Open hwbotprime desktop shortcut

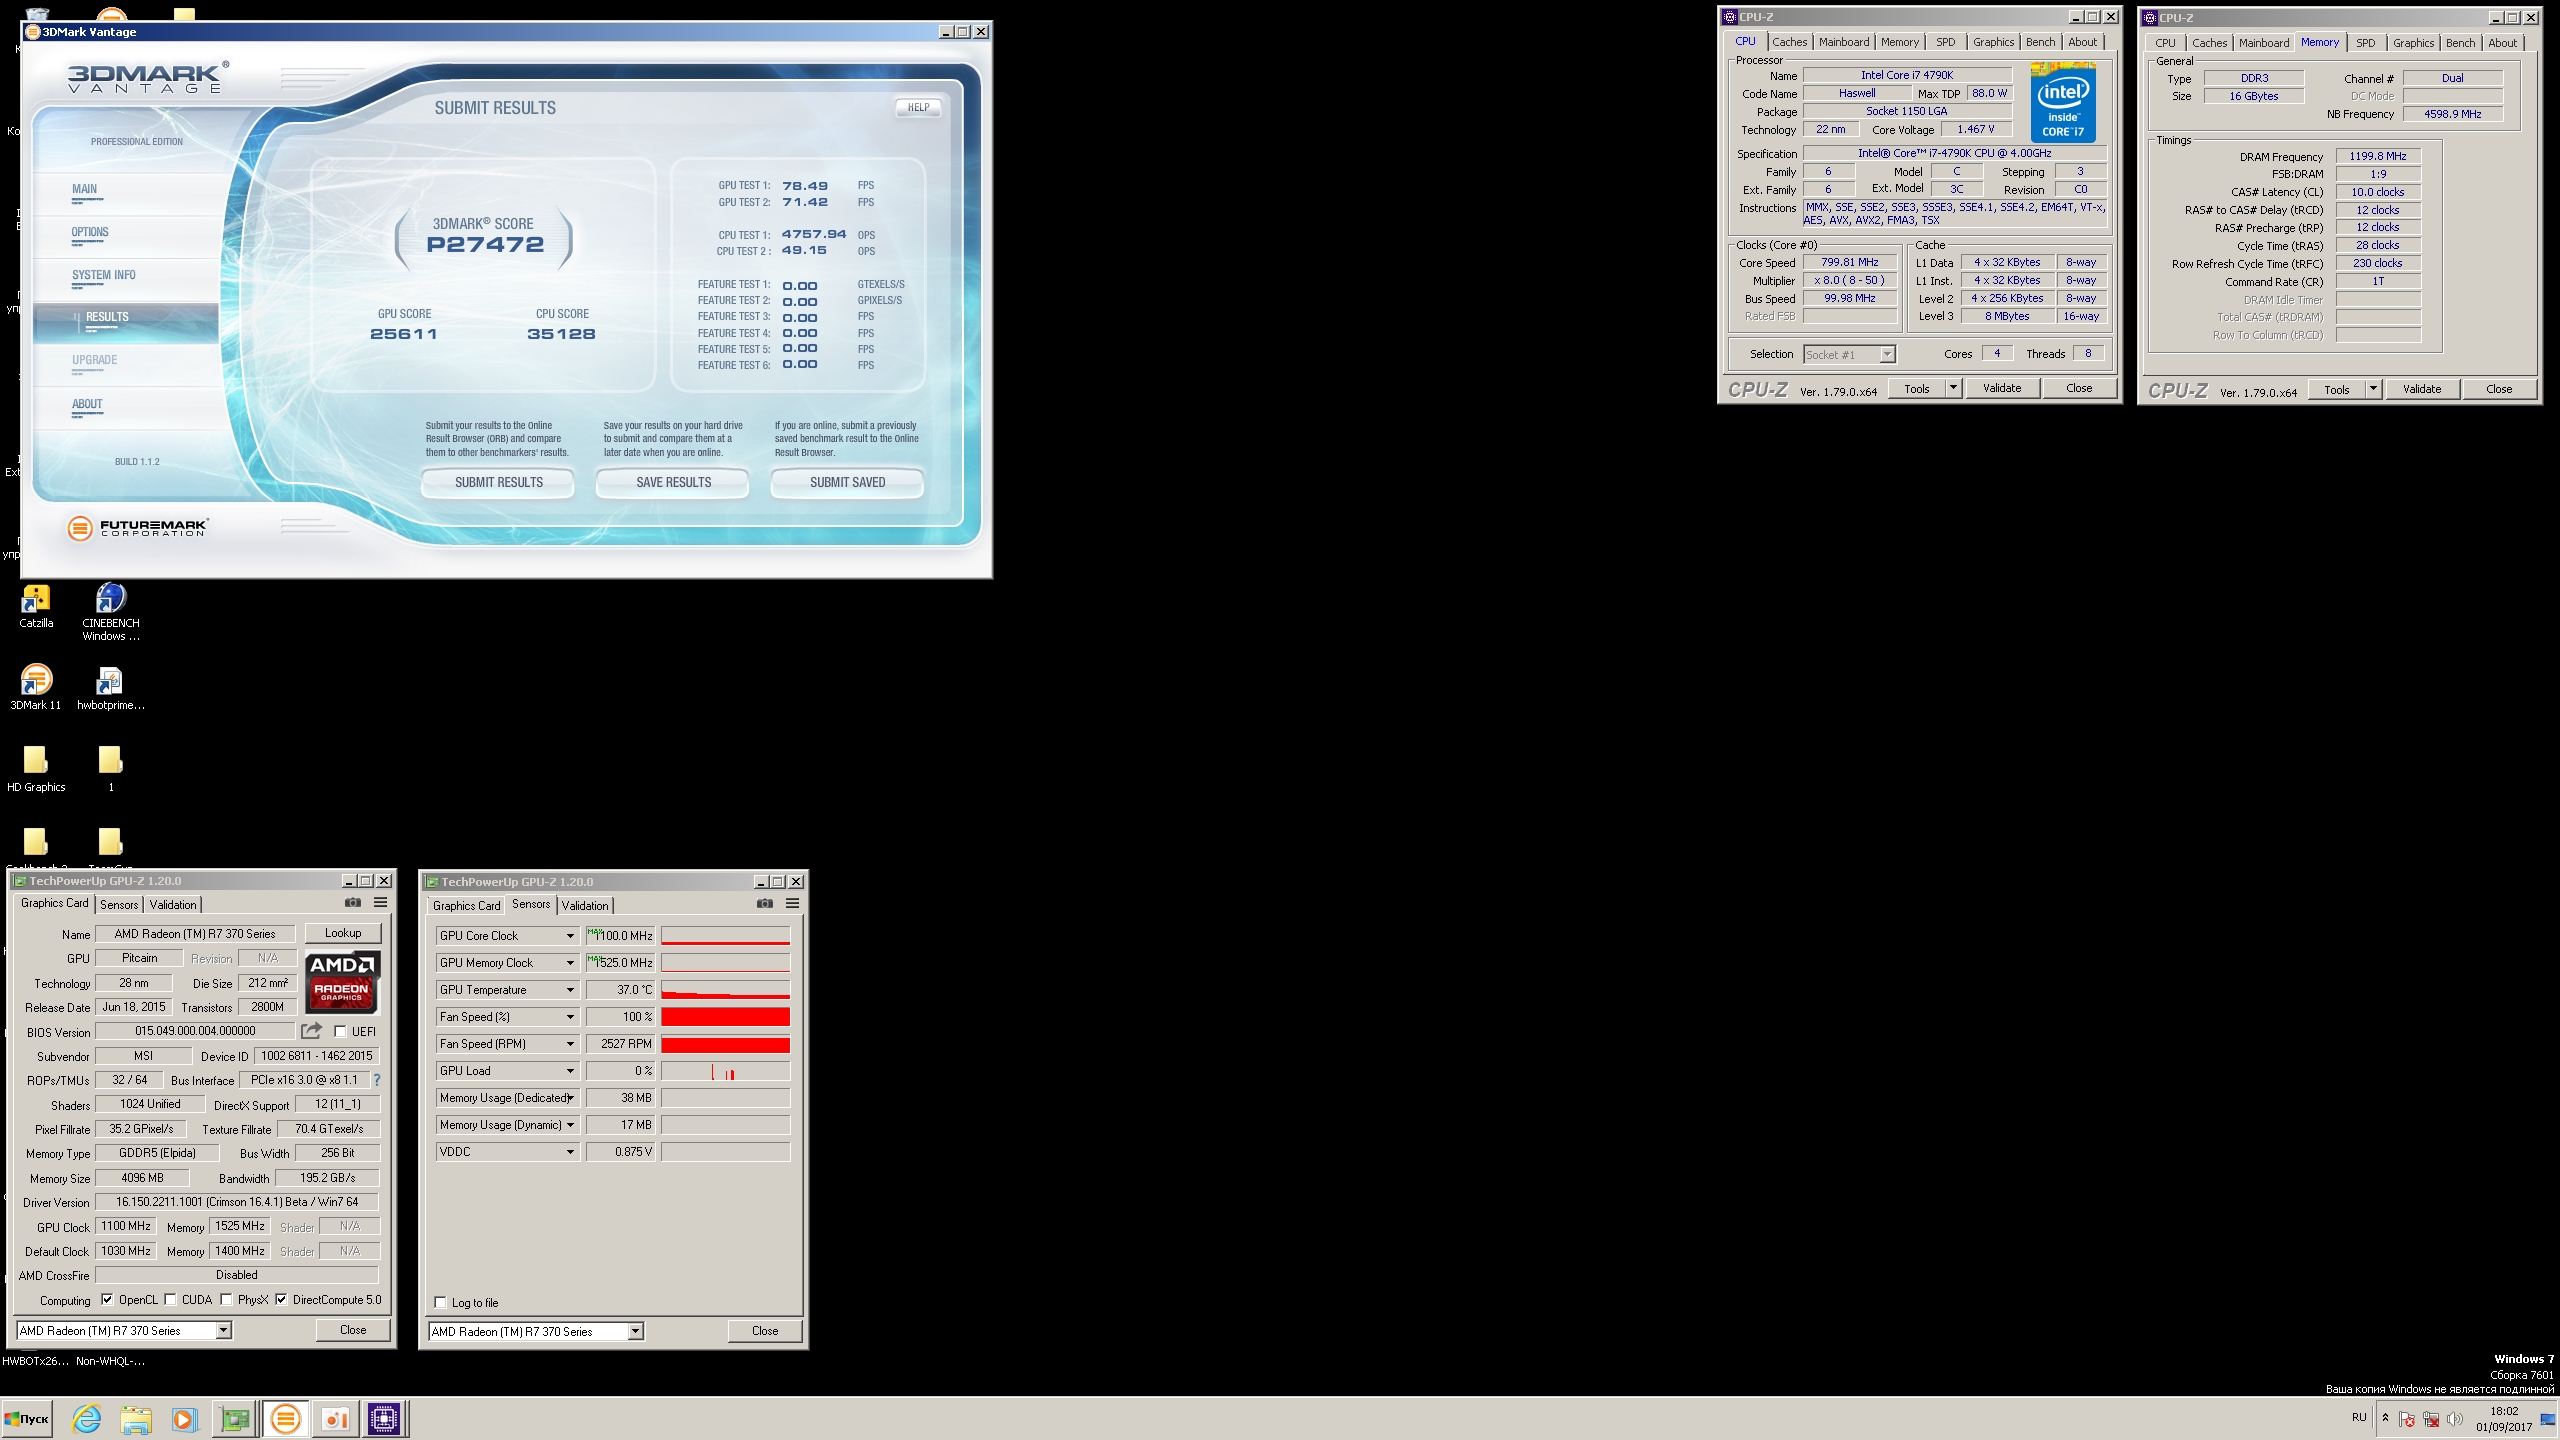coord(111,687)
